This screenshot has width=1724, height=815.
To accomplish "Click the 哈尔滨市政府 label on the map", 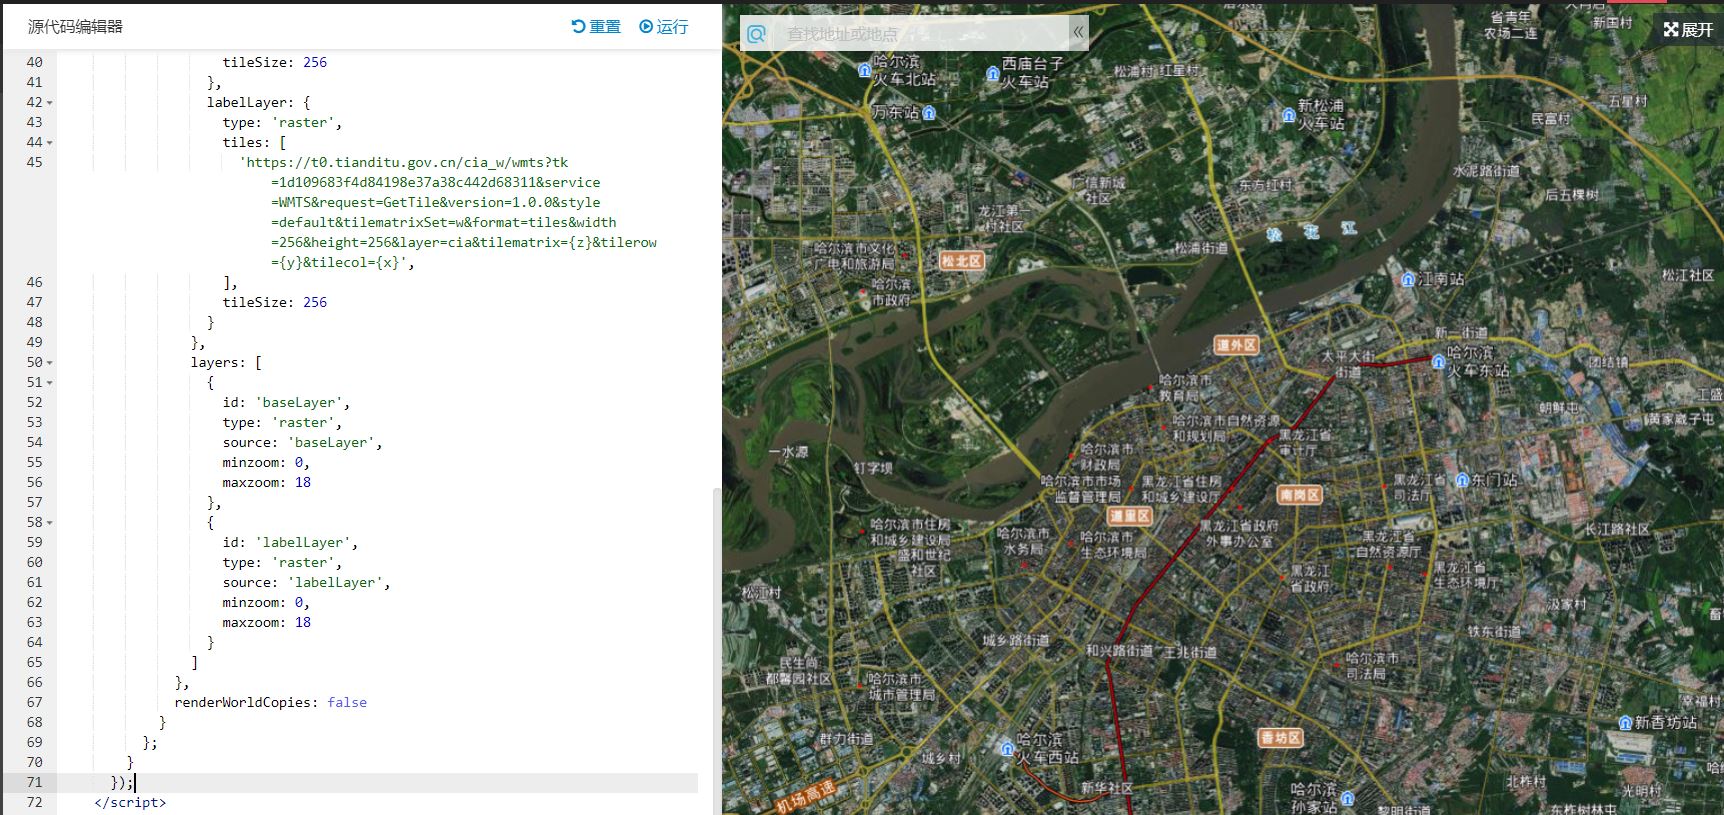I will point(892,292).
